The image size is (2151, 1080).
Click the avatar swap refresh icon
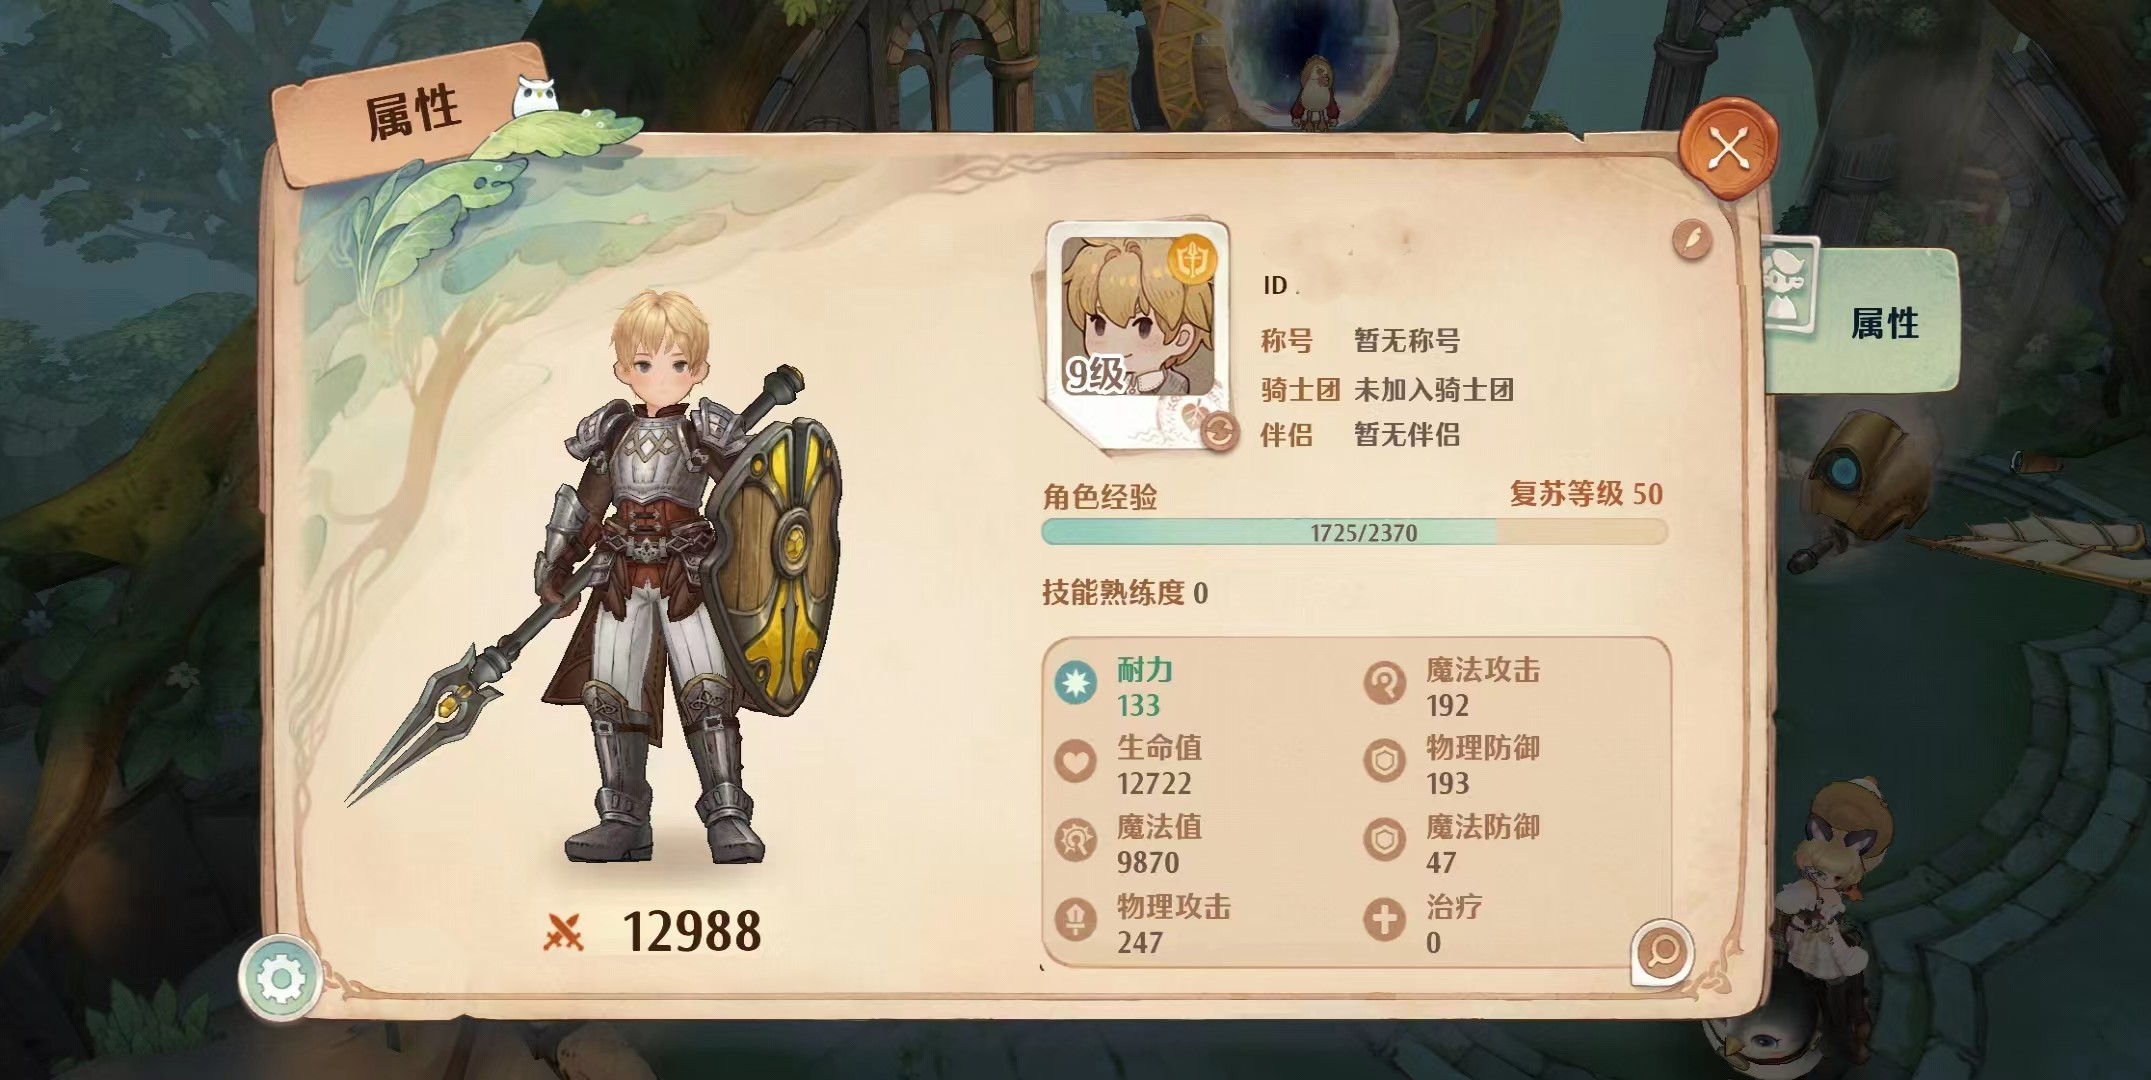coord(1218,433)
